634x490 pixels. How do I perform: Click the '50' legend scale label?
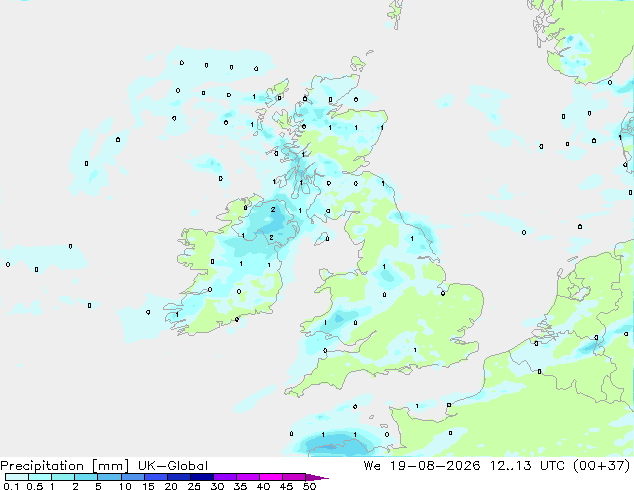pyautogui.click(x=309, y=486)
